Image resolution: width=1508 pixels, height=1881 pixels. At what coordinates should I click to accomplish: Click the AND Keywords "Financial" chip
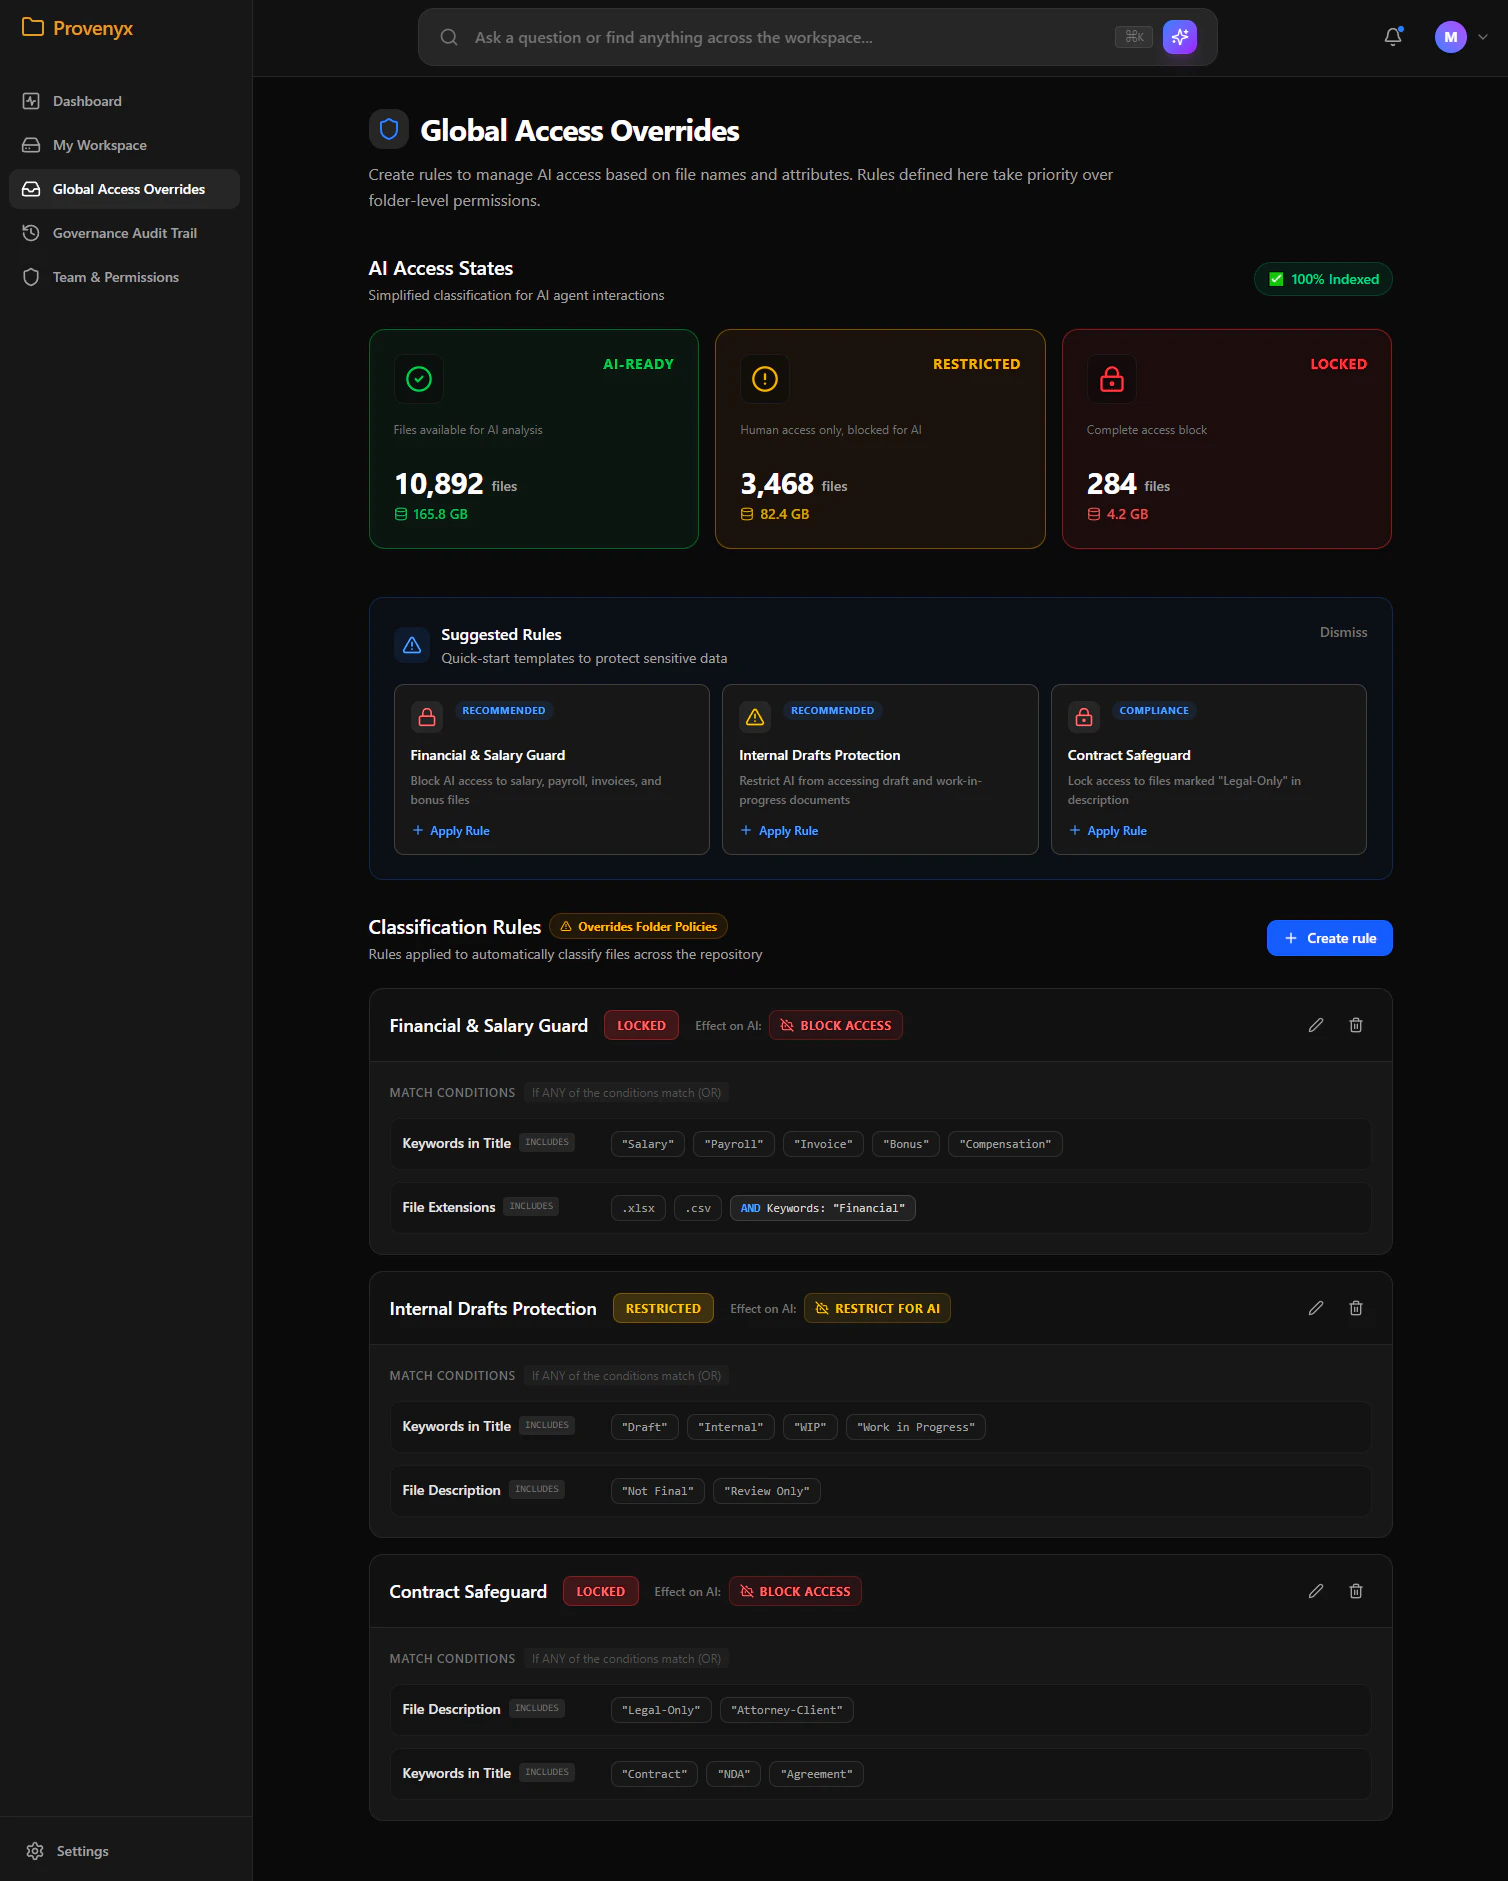[823, 1208]
